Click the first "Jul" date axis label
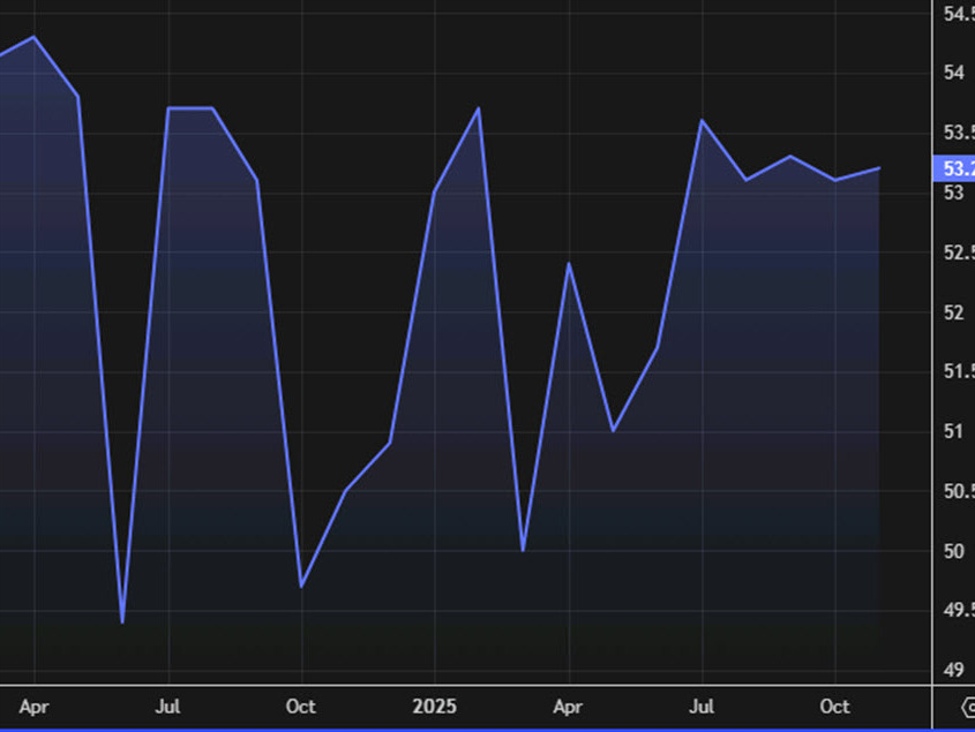This screenshot has height=732, width=975. point(168,707)
